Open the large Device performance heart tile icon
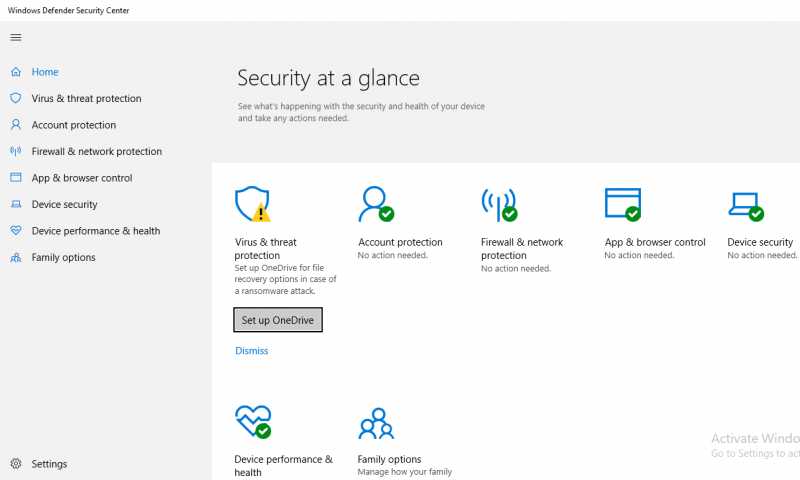 click(253, 422)
